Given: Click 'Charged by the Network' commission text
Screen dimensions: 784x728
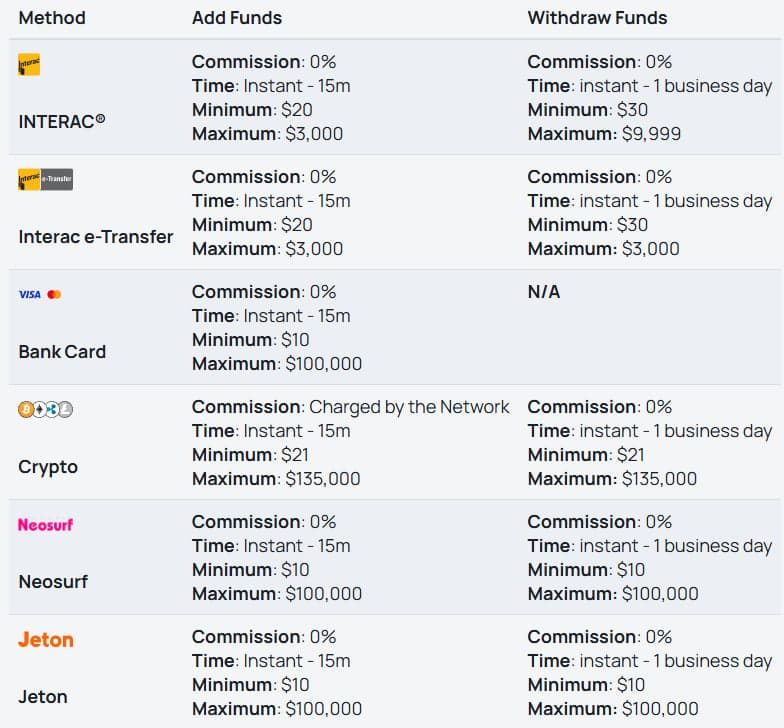Looking at the screenshot, I should pyautogui.click(x=409, y=407).
